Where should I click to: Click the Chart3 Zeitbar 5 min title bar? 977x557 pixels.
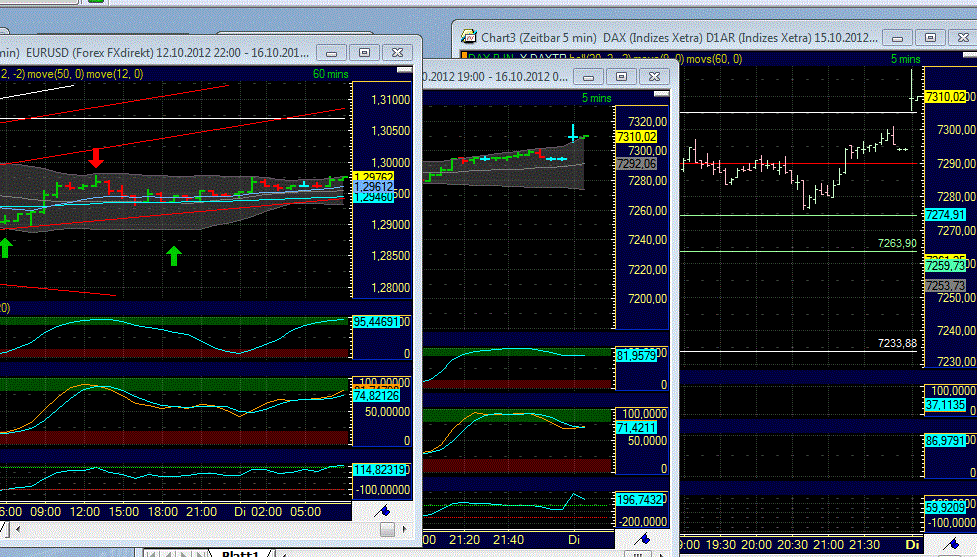[679, 38]
